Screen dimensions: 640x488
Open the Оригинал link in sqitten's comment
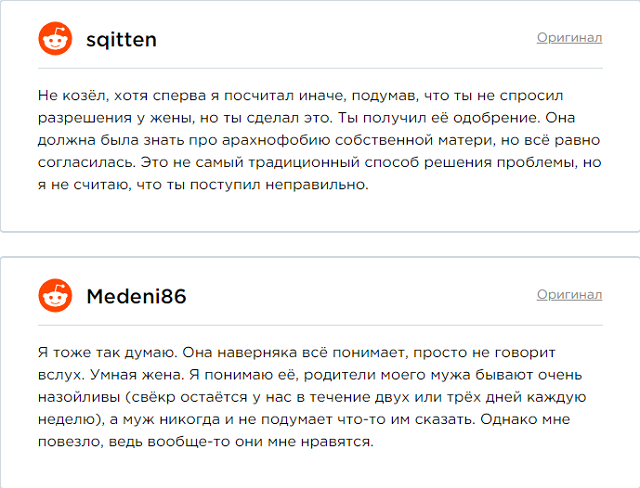tap(569, 38)
